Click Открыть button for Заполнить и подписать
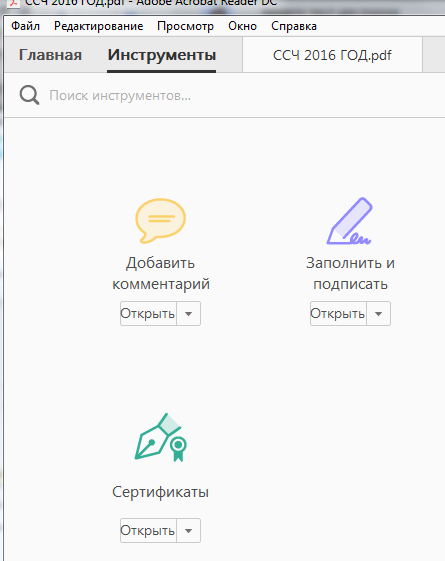 (338, 314)
